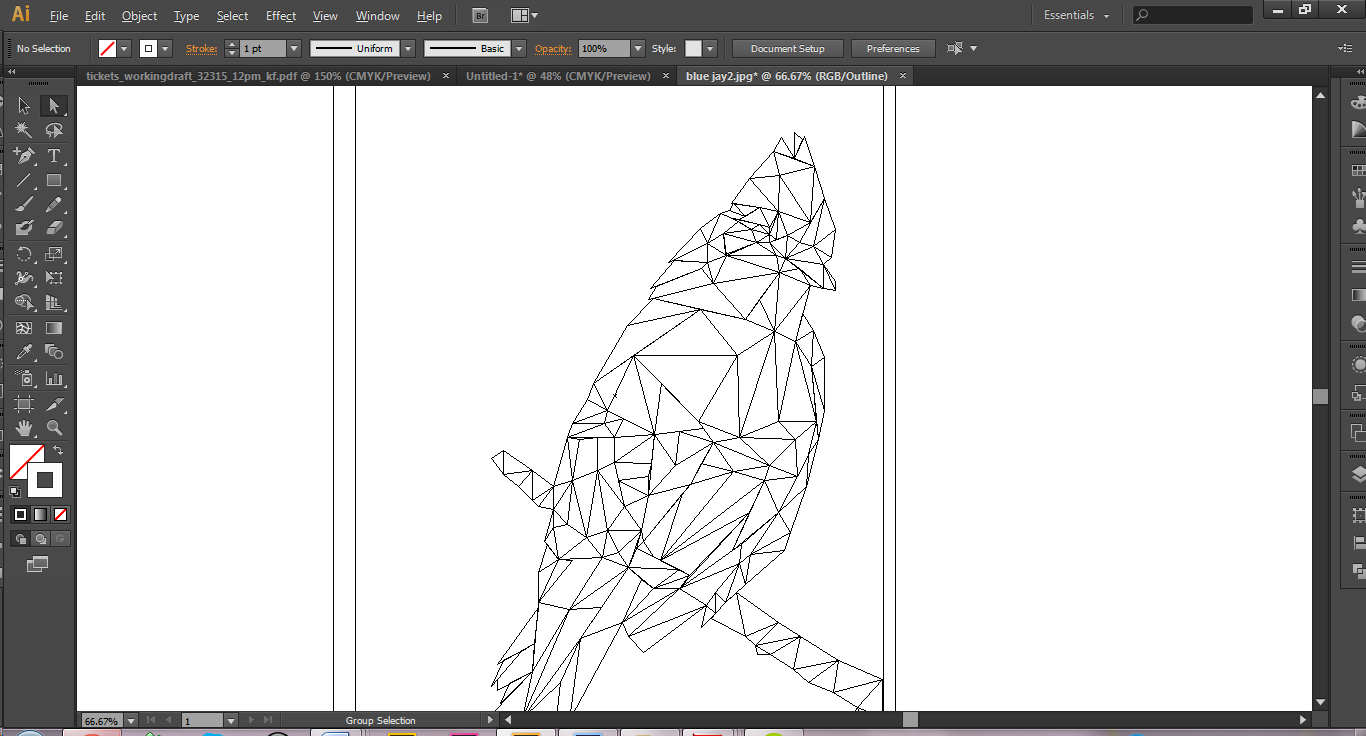
Task: Pick the Mesh tool
Action: [x=24, y=328]
